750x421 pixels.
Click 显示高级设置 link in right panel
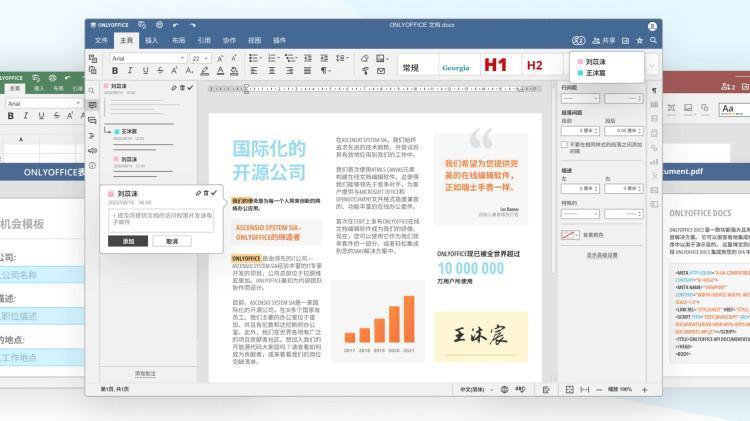[602, 255]
